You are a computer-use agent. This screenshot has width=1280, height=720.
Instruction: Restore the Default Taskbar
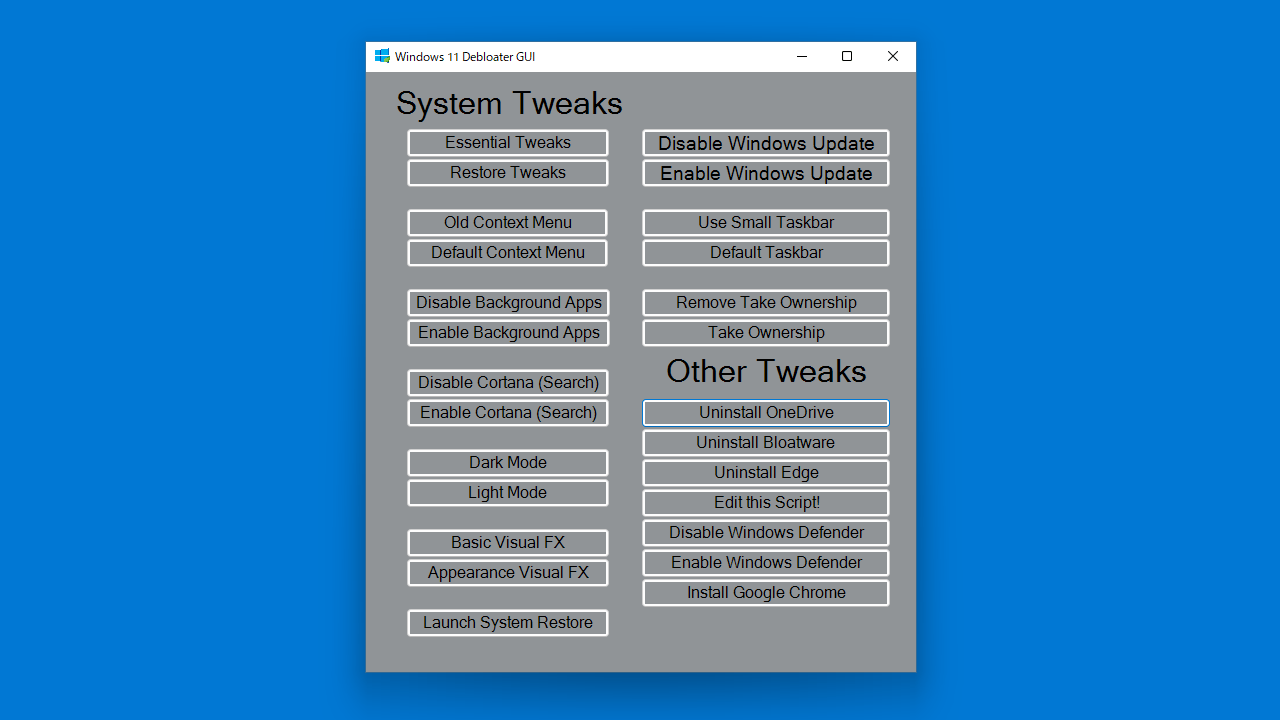[x=766, y=253]
